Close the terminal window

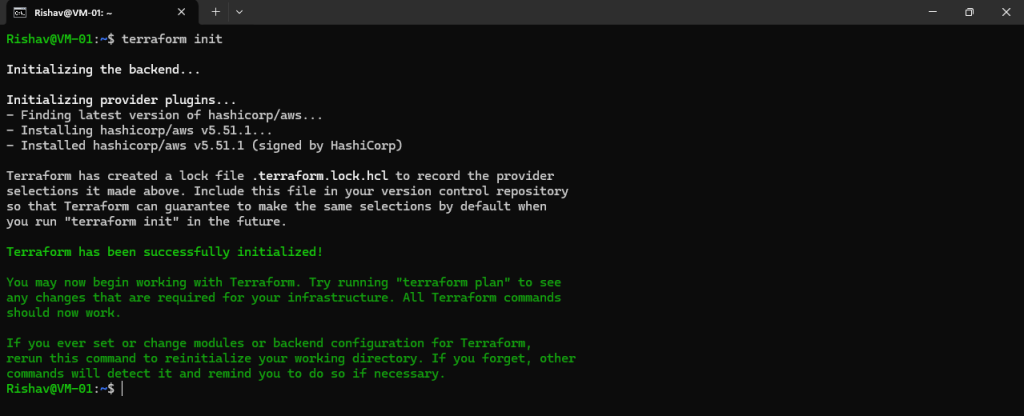coord(1006,12)
